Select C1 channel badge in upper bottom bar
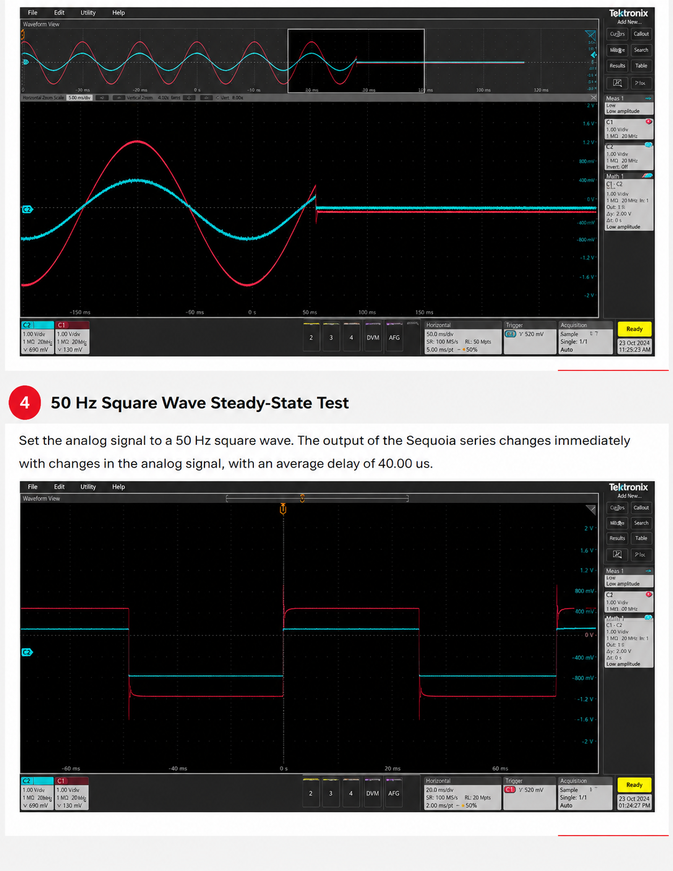The width and height of the screenshot is (673, 871). [72, 338]
